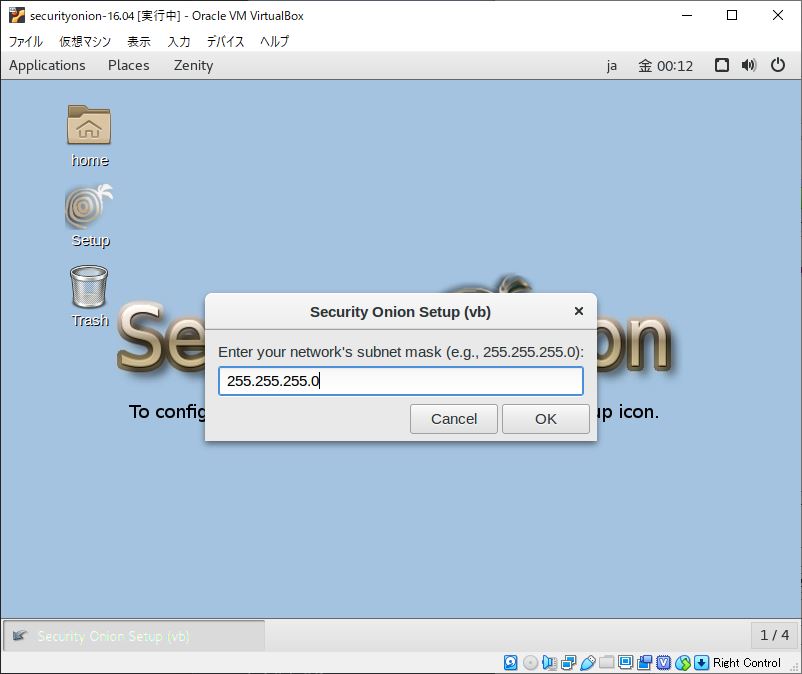Minimize the VirtualBox window

pos(687,15)
